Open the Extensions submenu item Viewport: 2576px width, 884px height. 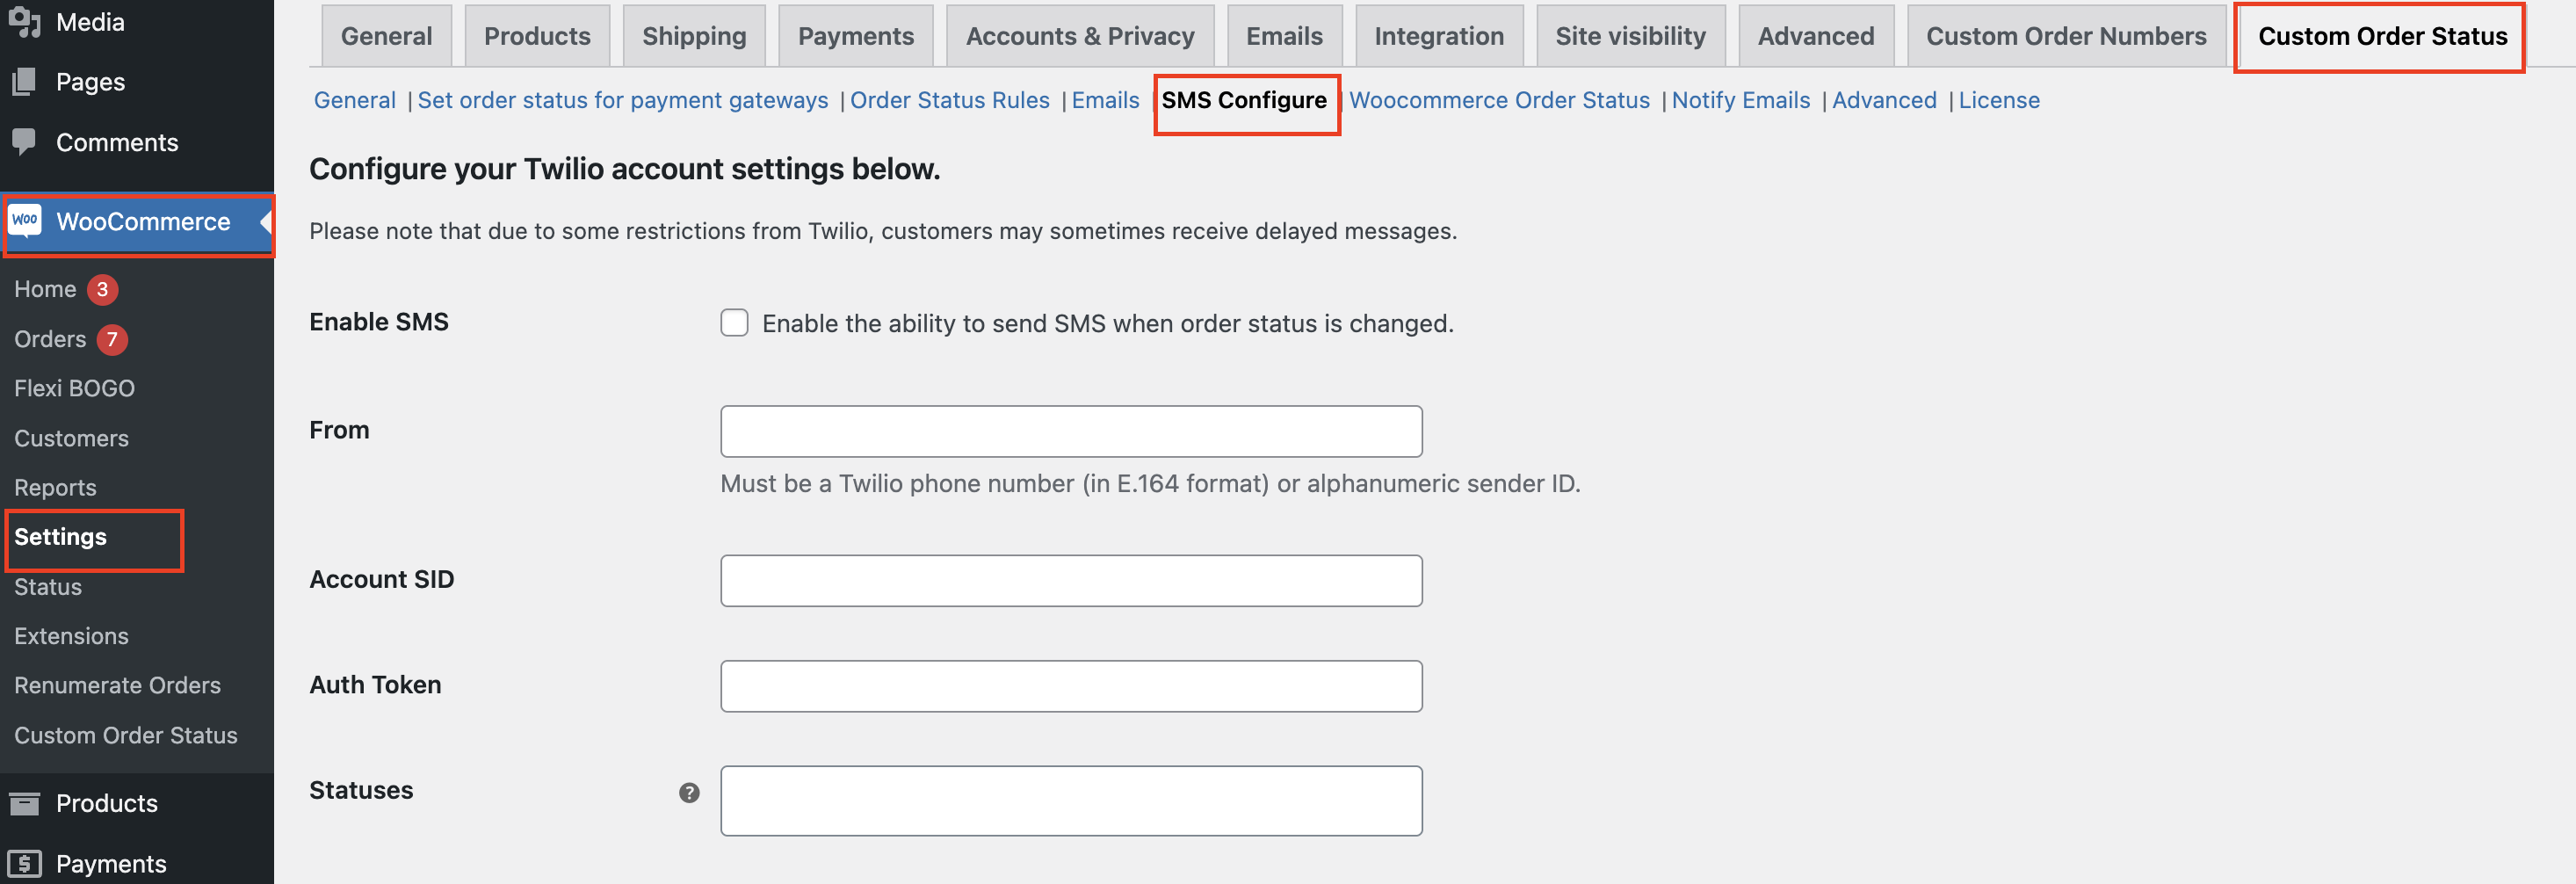click(71, 636)
